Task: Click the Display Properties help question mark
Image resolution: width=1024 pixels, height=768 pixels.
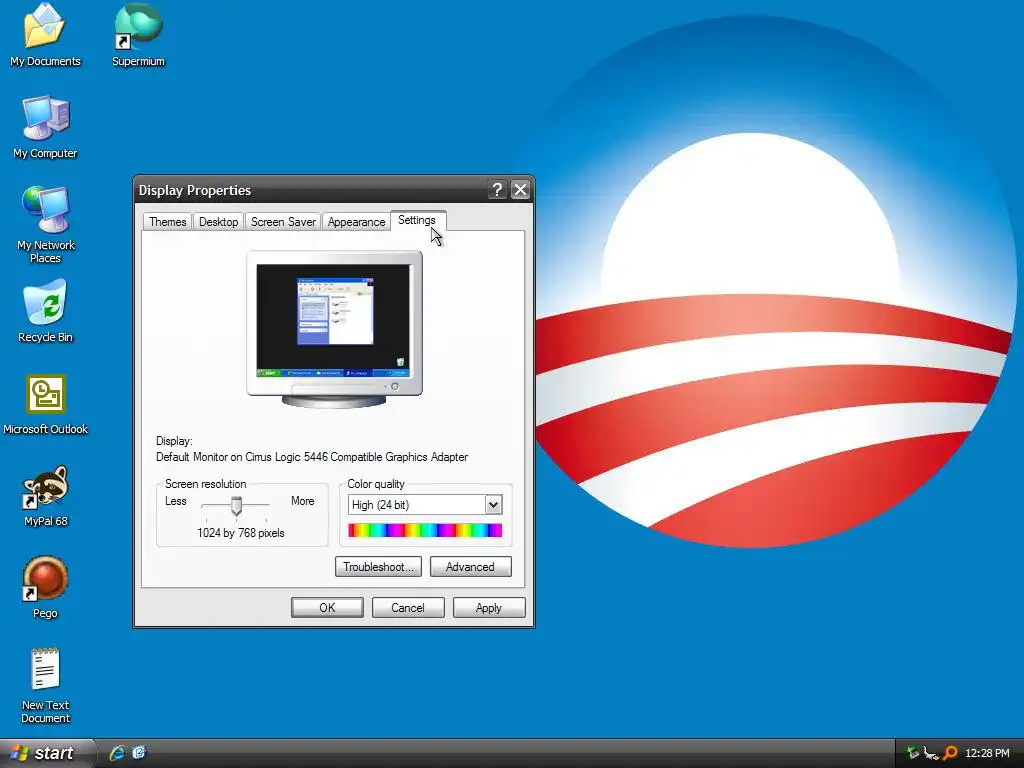Action: click(497, 190)
